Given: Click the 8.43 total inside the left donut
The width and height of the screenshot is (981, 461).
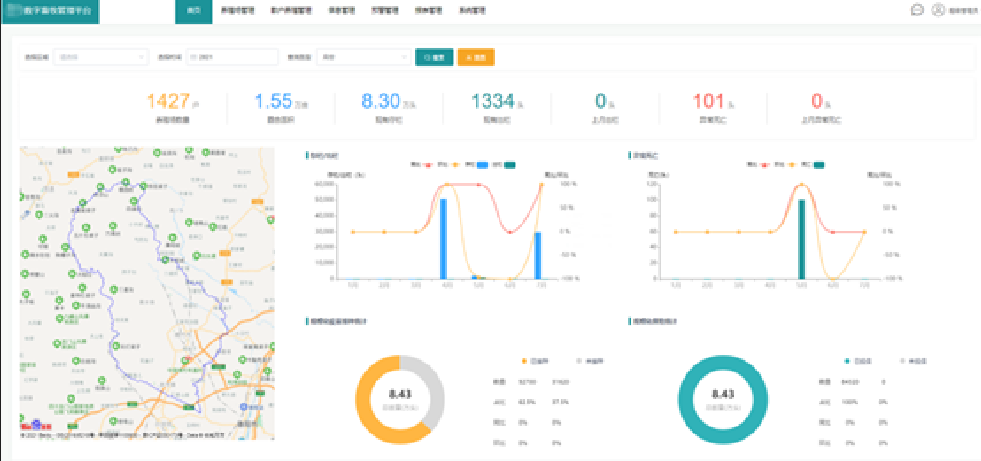Looking at the screenshot, I should coord(400,394).
